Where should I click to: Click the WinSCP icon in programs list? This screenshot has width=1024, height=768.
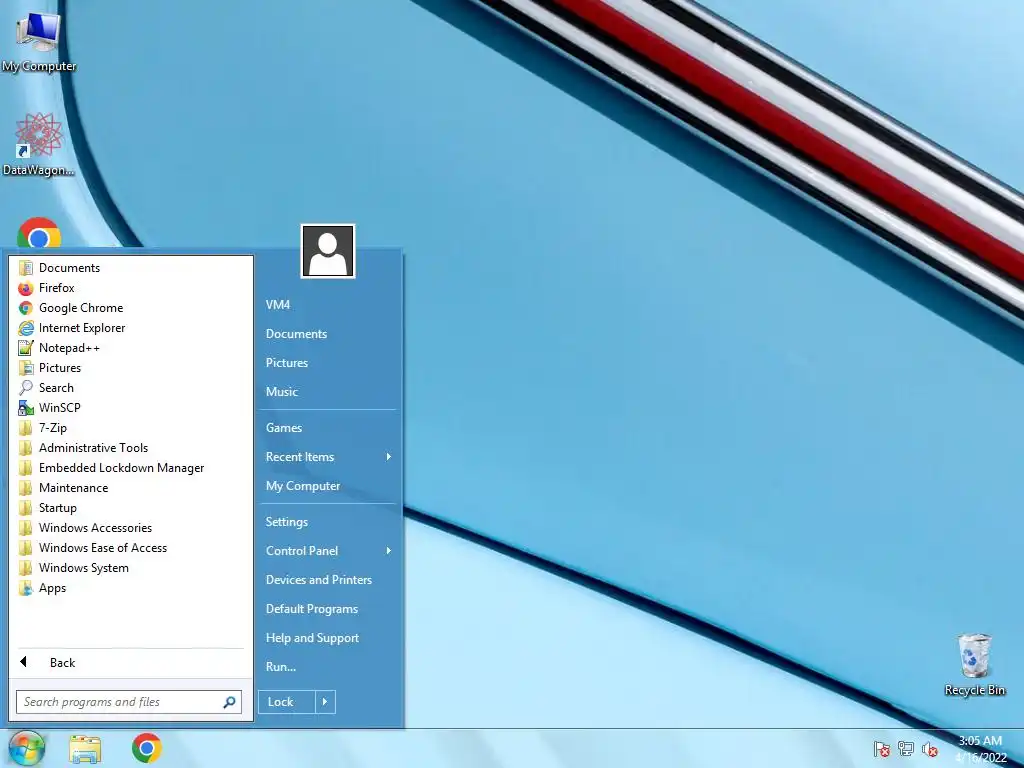[x=25, y=408]
